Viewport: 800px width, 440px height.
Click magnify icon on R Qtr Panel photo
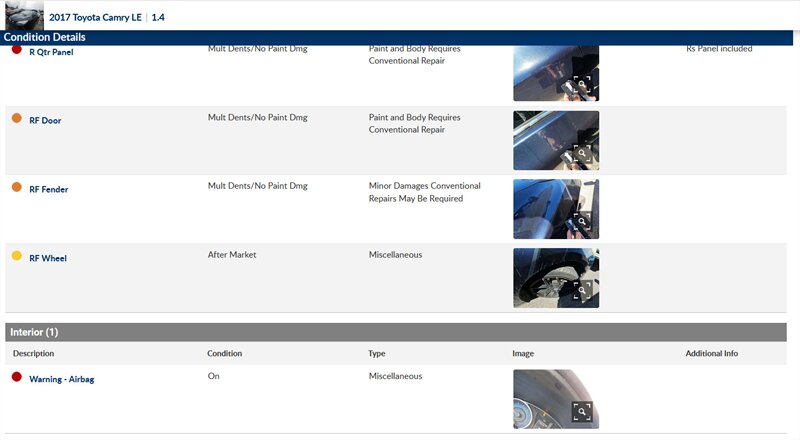(582, 85)
